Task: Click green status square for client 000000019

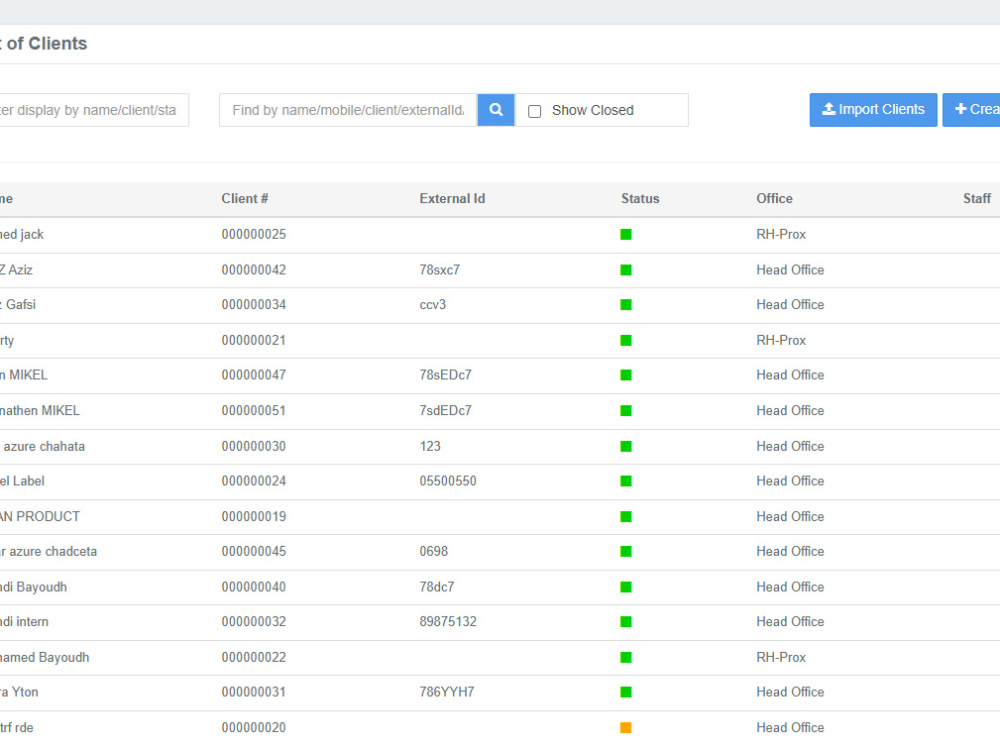Action: [x=626, y=517]
